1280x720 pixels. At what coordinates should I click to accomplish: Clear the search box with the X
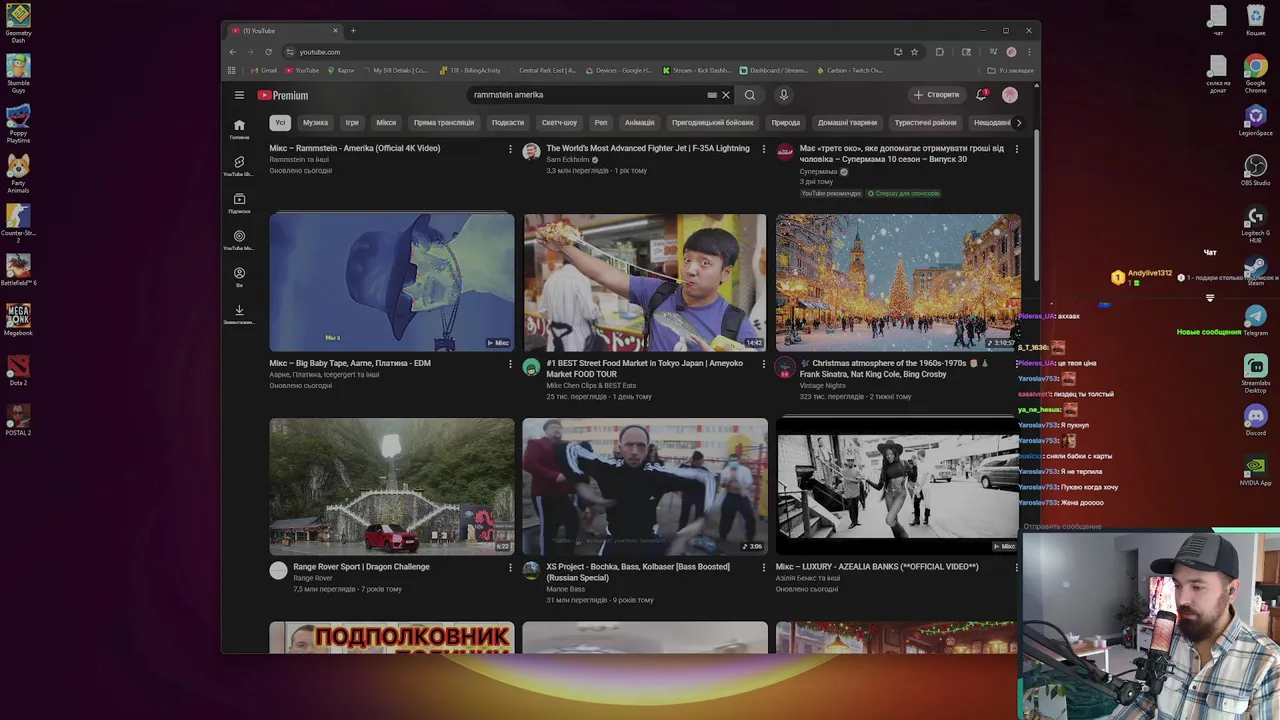click(726, 95)
